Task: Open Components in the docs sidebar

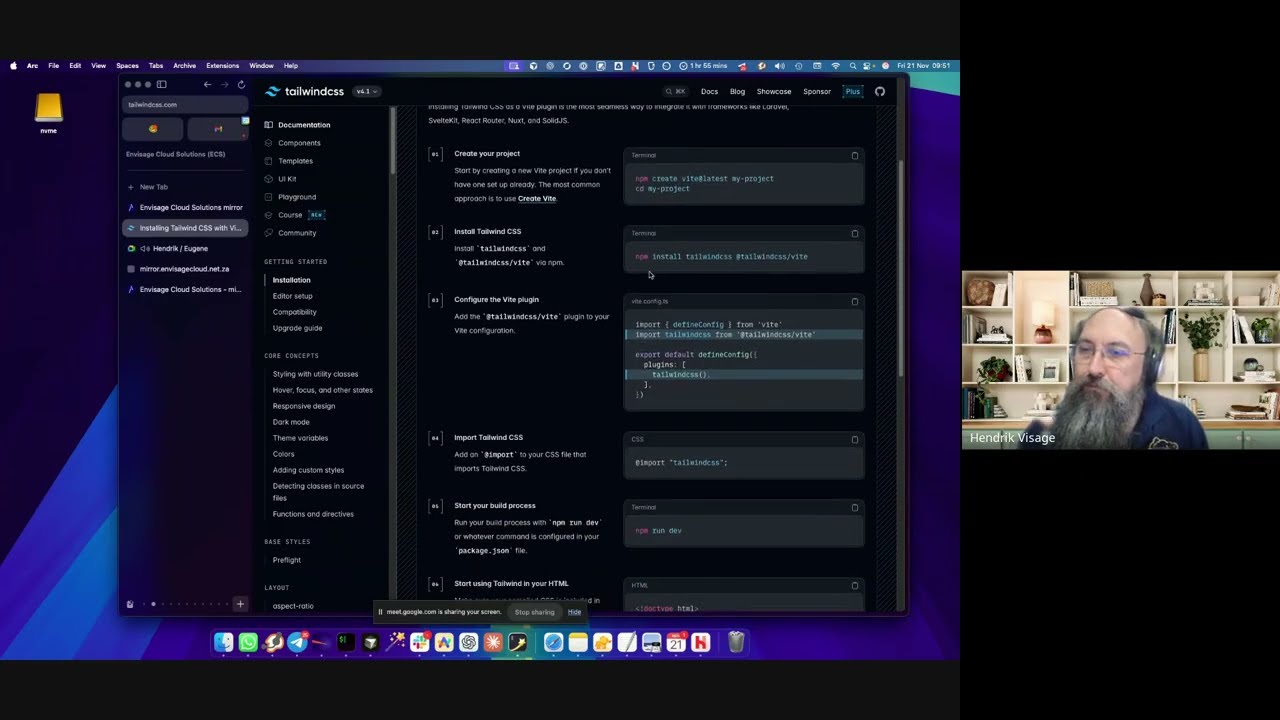Action: point(299,143)
